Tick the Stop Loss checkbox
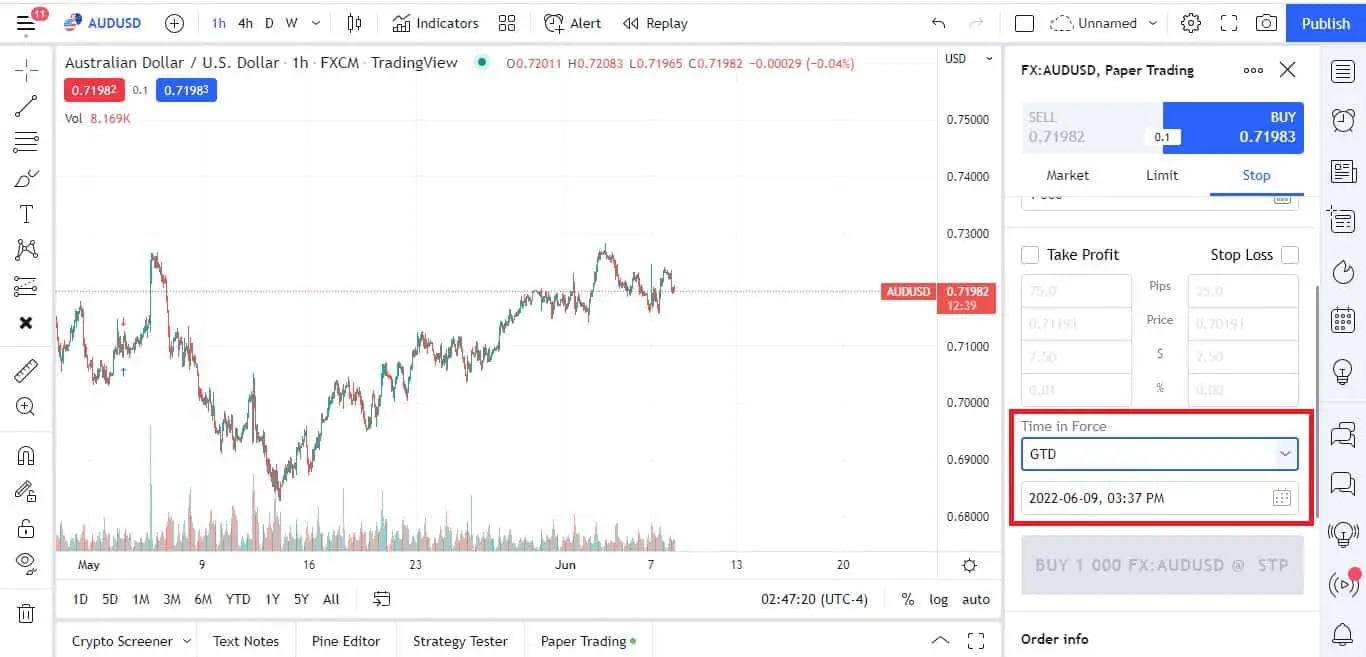Screen dimensions: 1366x657 point(1290,255)
